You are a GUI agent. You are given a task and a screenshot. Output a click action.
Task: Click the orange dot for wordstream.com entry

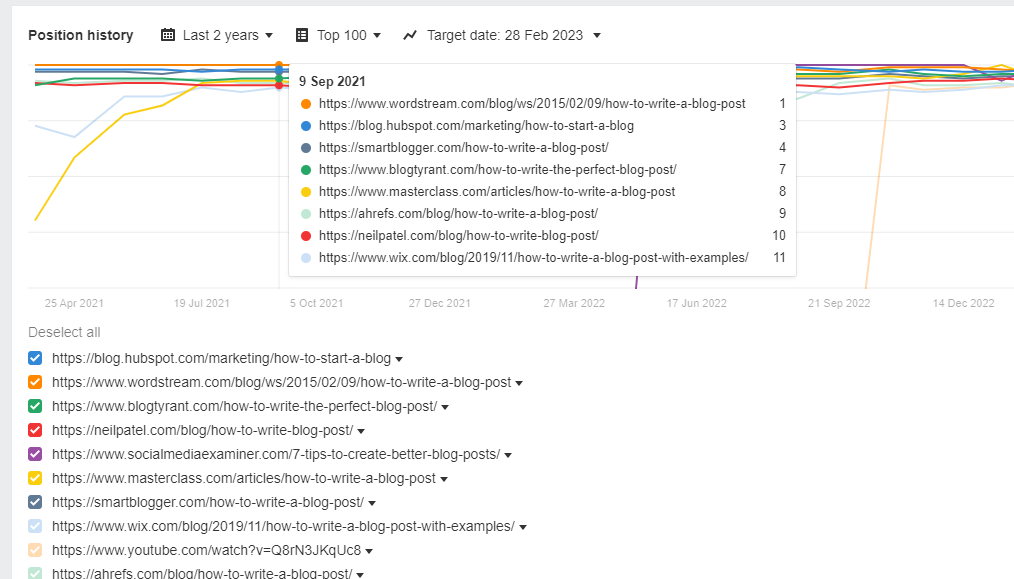(x=305, y=103)
